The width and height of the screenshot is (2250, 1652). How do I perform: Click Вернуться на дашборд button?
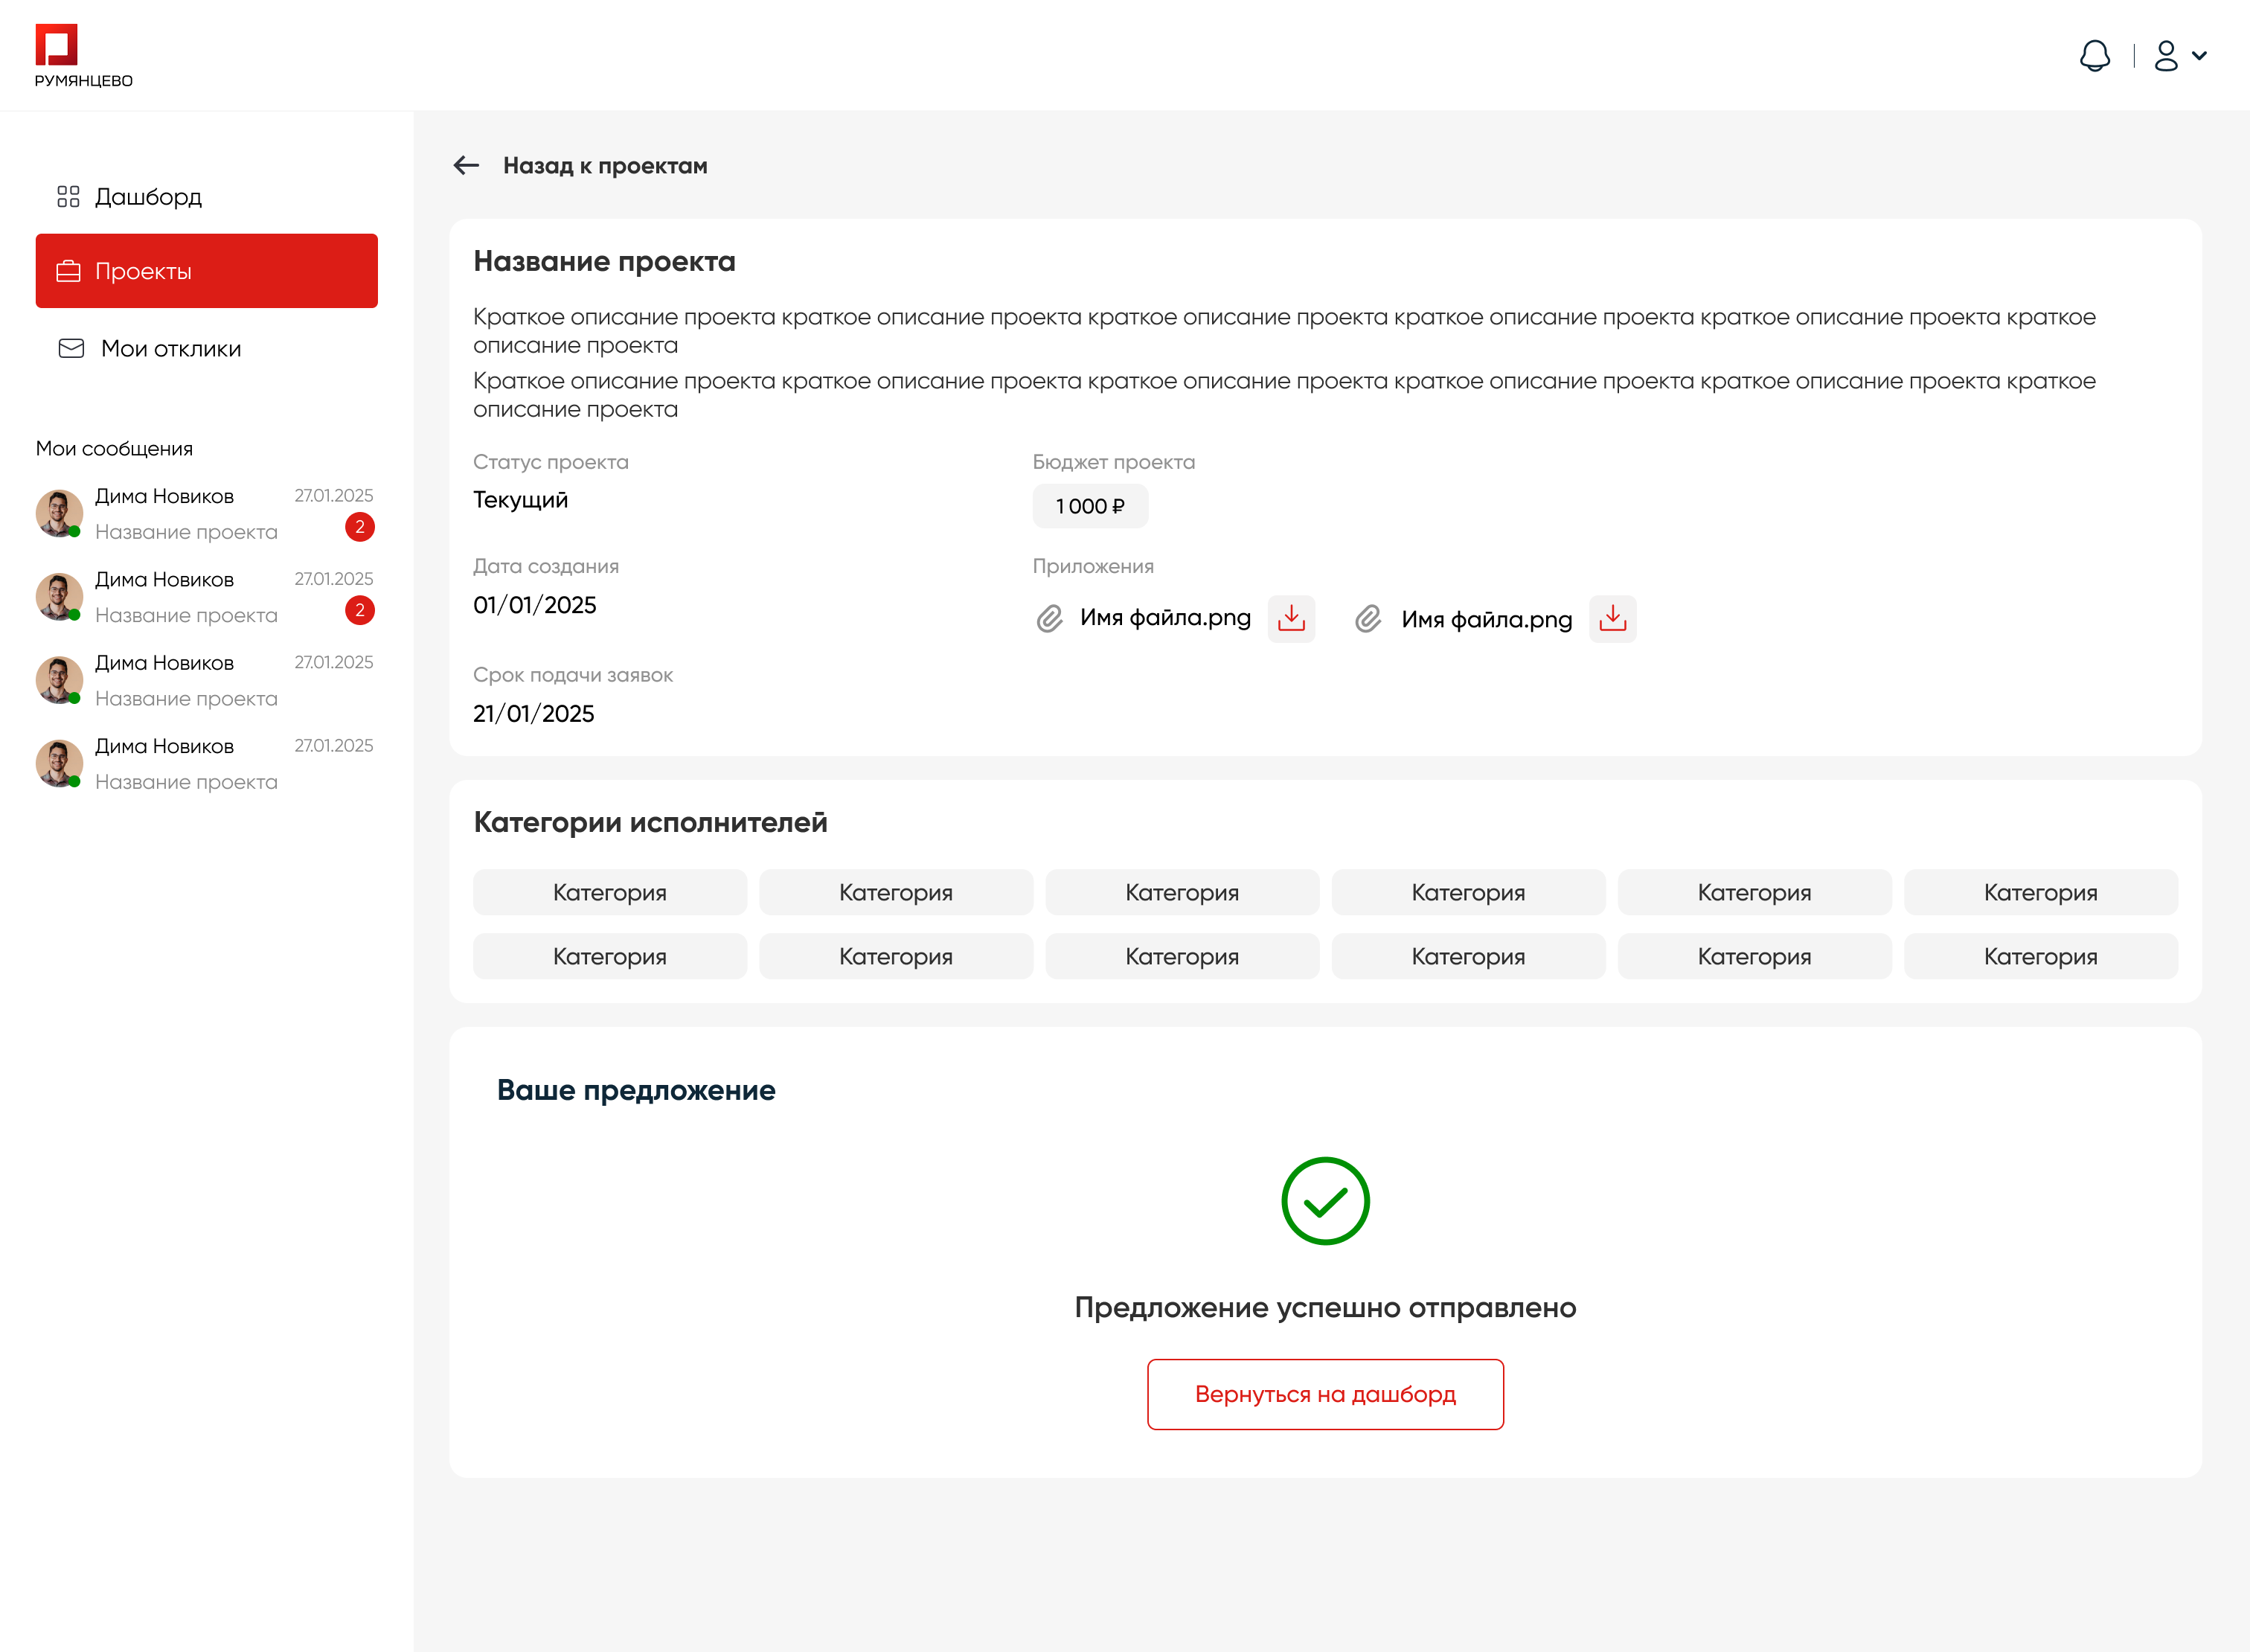1325,1394
